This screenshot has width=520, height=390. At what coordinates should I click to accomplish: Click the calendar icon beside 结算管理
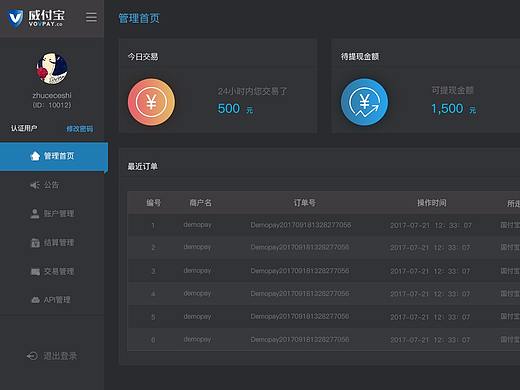pos(35,243)
